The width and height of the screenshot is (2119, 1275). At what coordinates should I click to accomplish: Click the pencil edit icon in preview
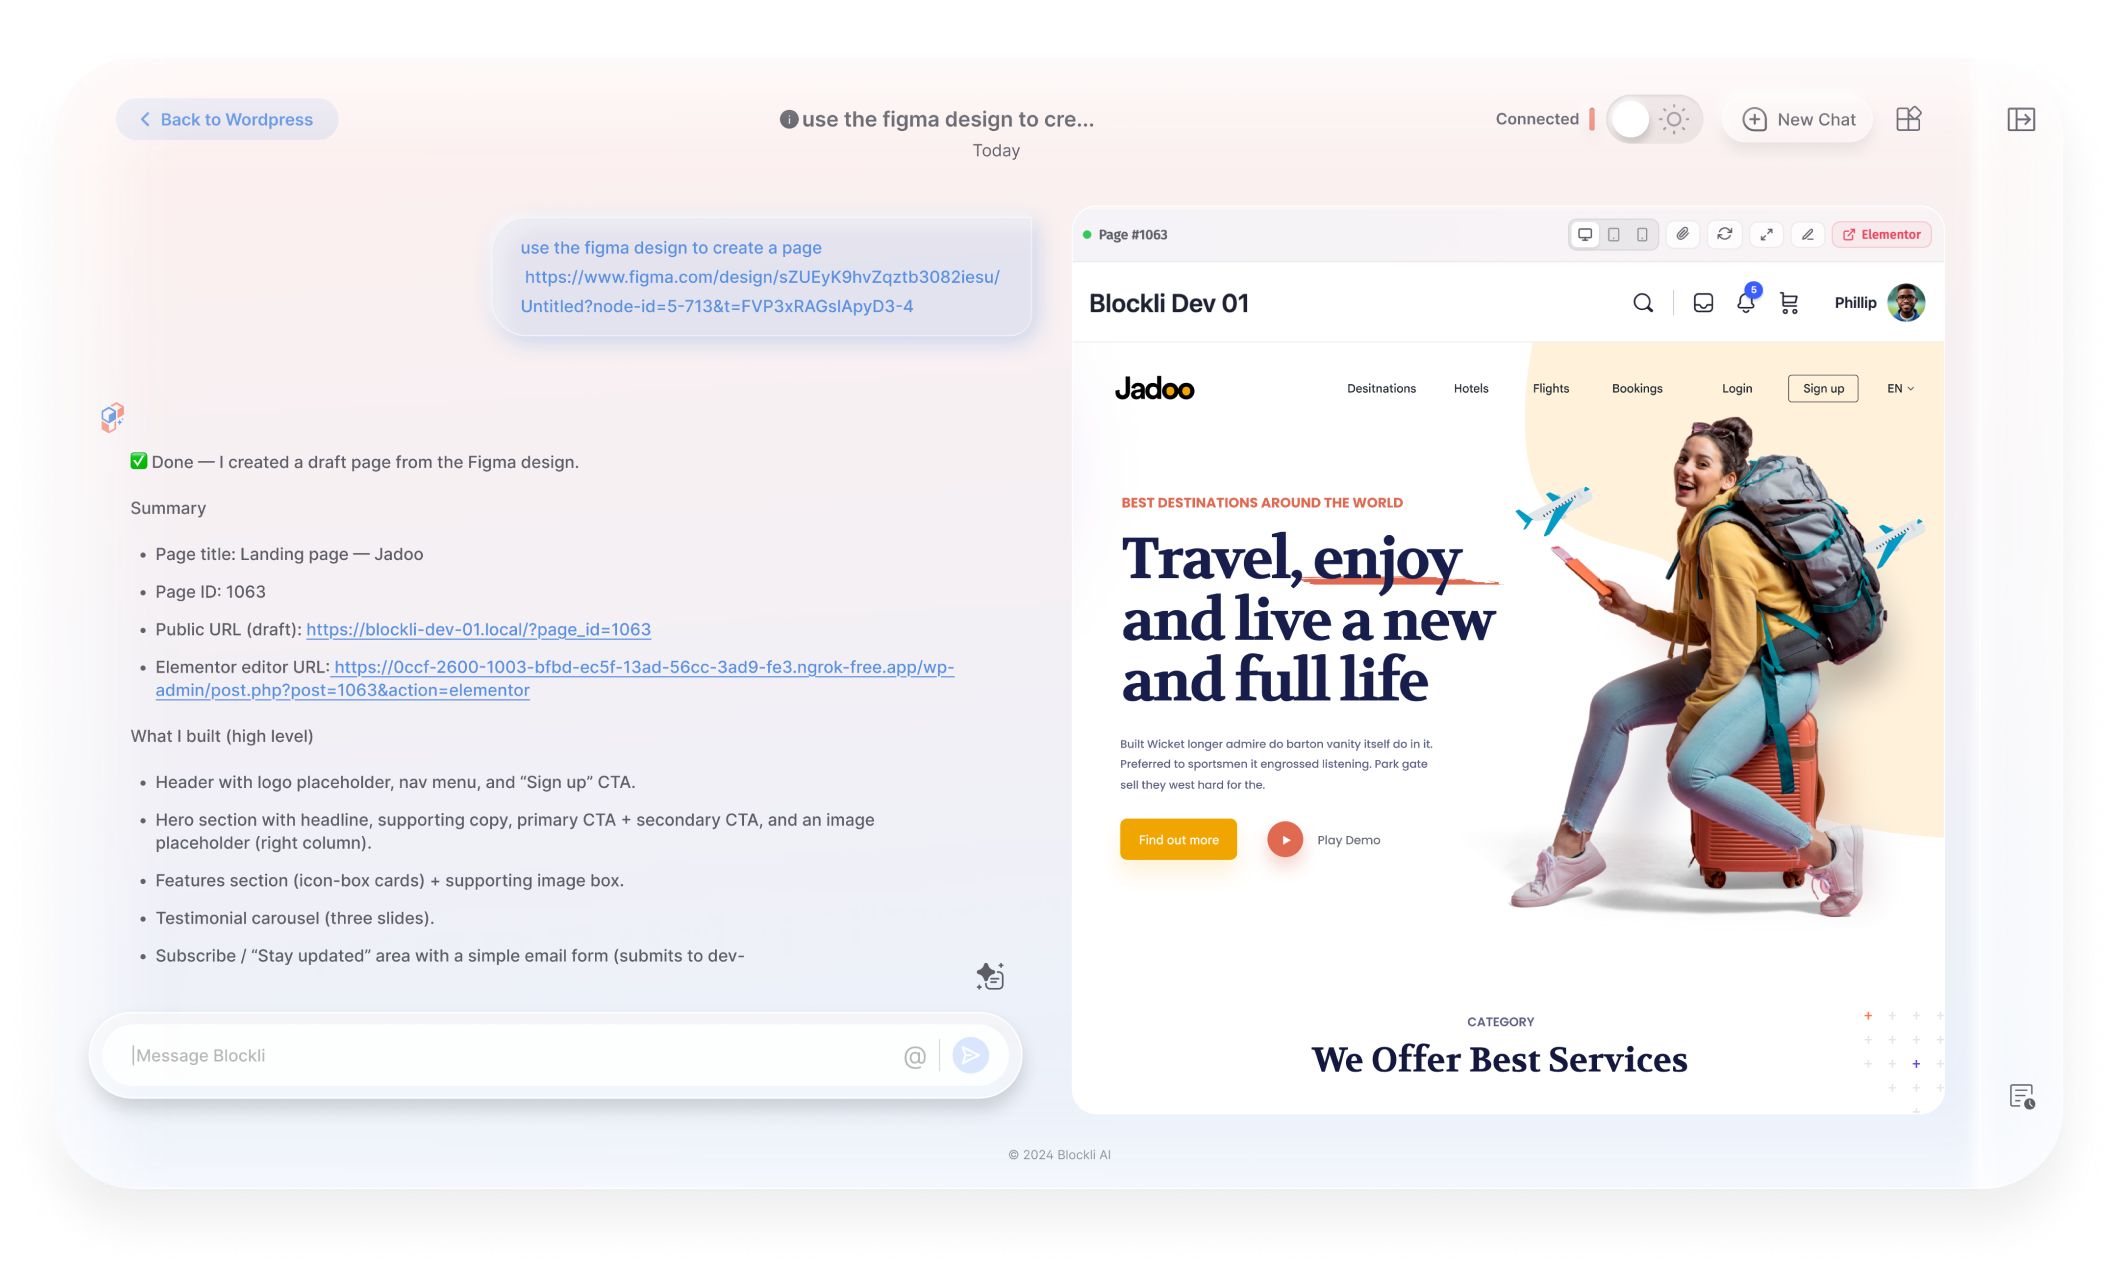[1808, 234]
